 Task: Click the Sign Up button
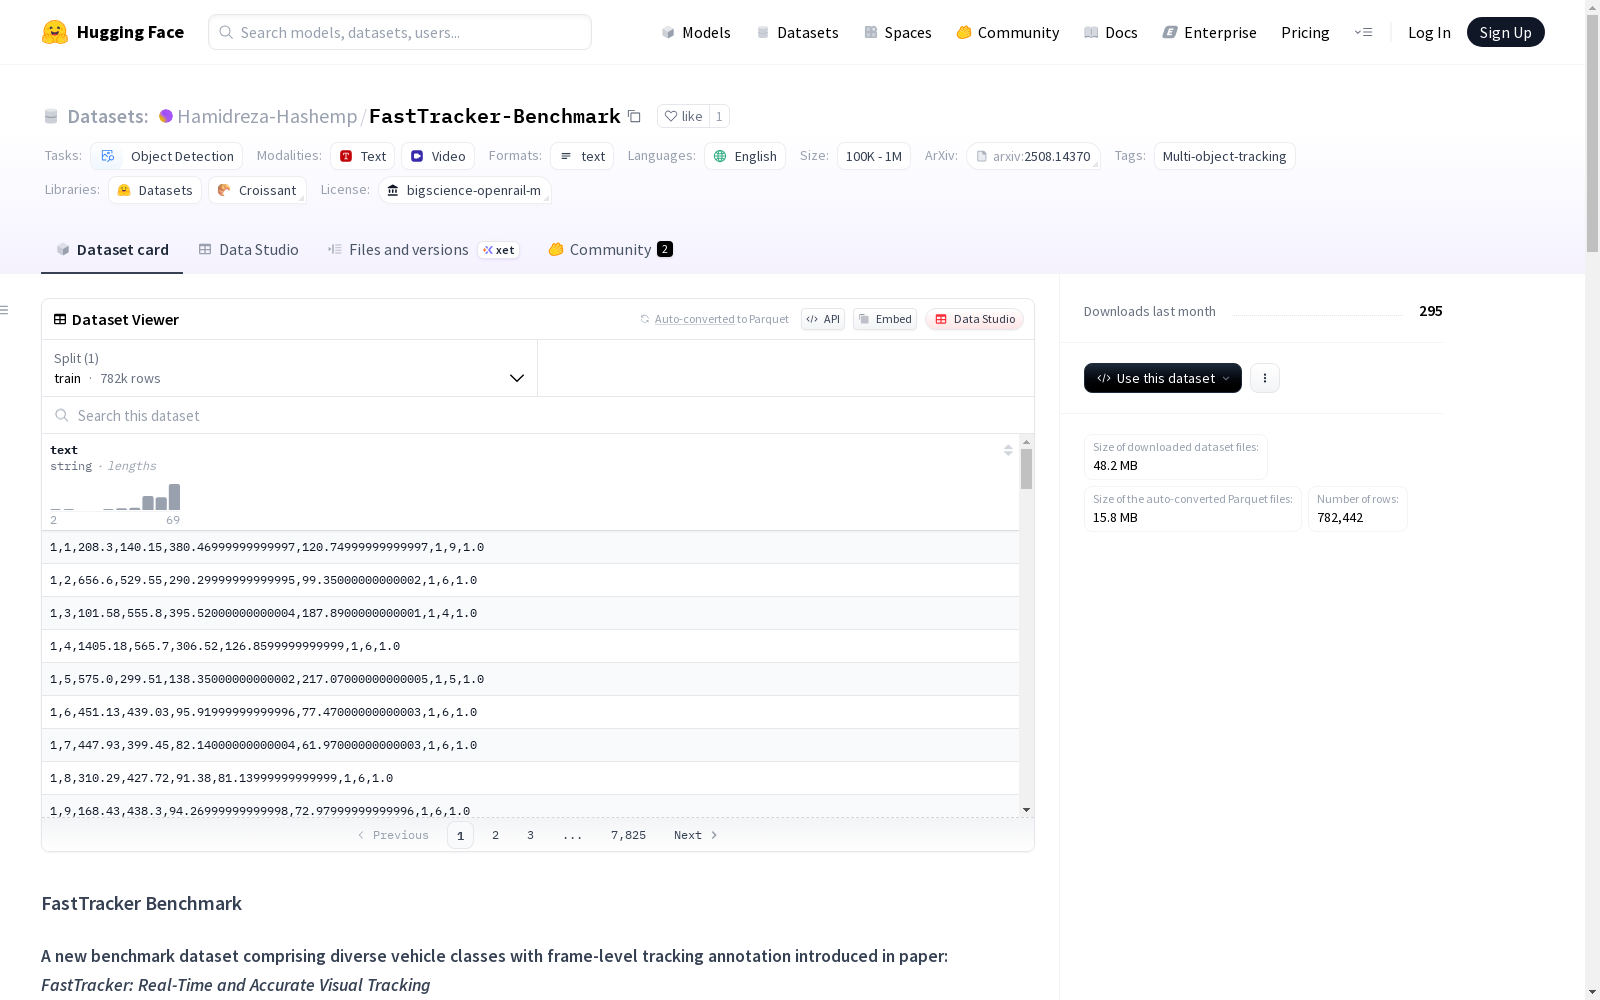(1505, 32)
